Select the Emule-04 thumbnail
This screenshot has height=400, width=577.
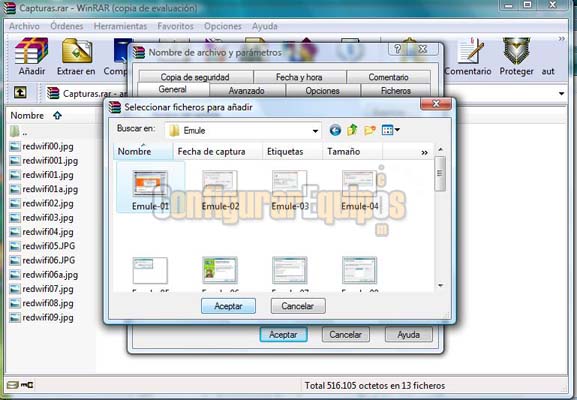coord(360,190)
